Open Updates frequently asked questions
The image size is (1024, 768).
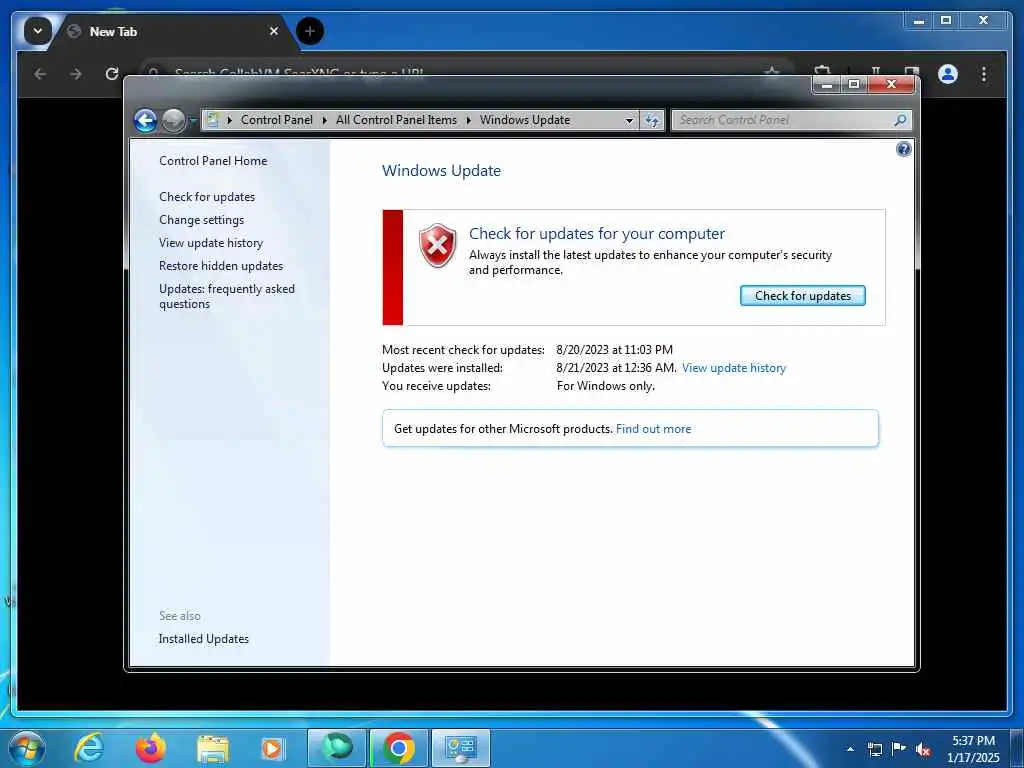pyautogui.click(x=227, y=296)
